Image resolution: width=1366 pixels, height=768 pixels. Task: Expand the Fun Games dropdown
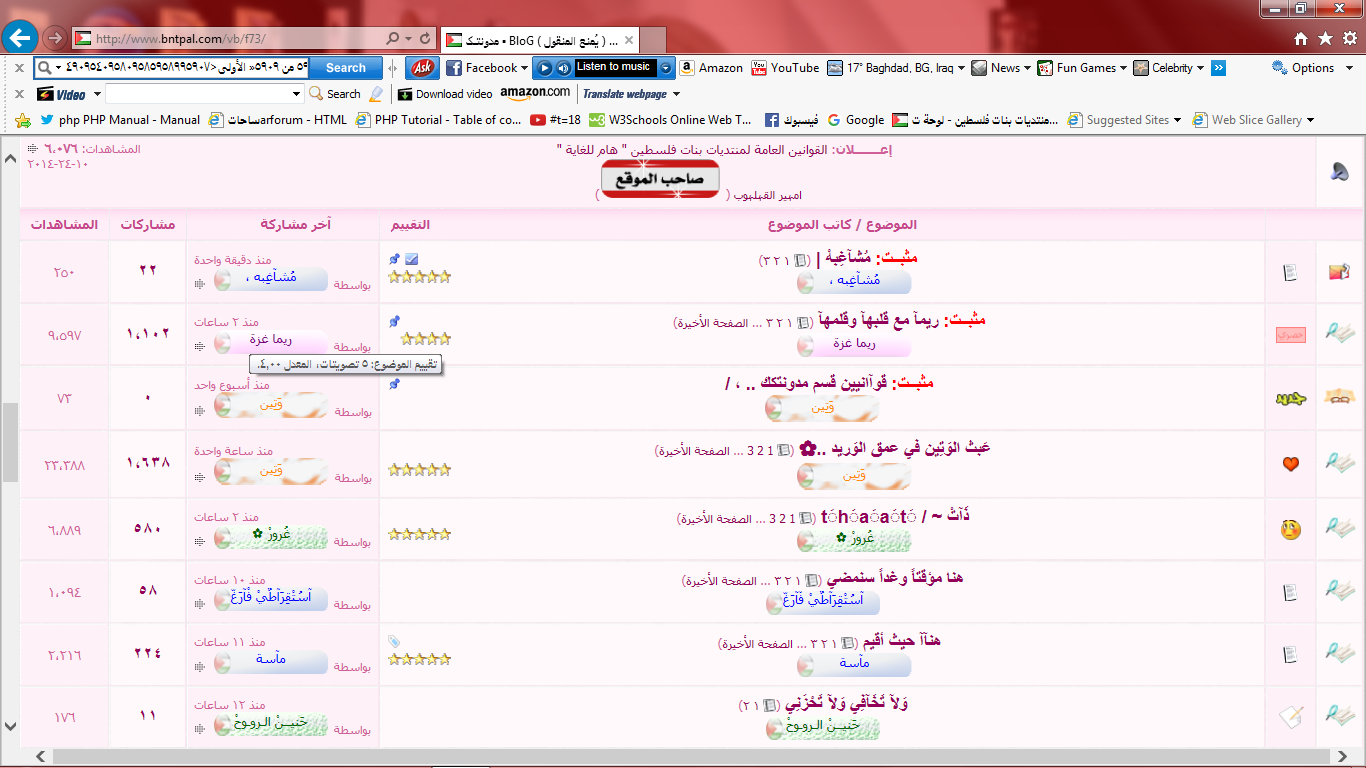1124,68
